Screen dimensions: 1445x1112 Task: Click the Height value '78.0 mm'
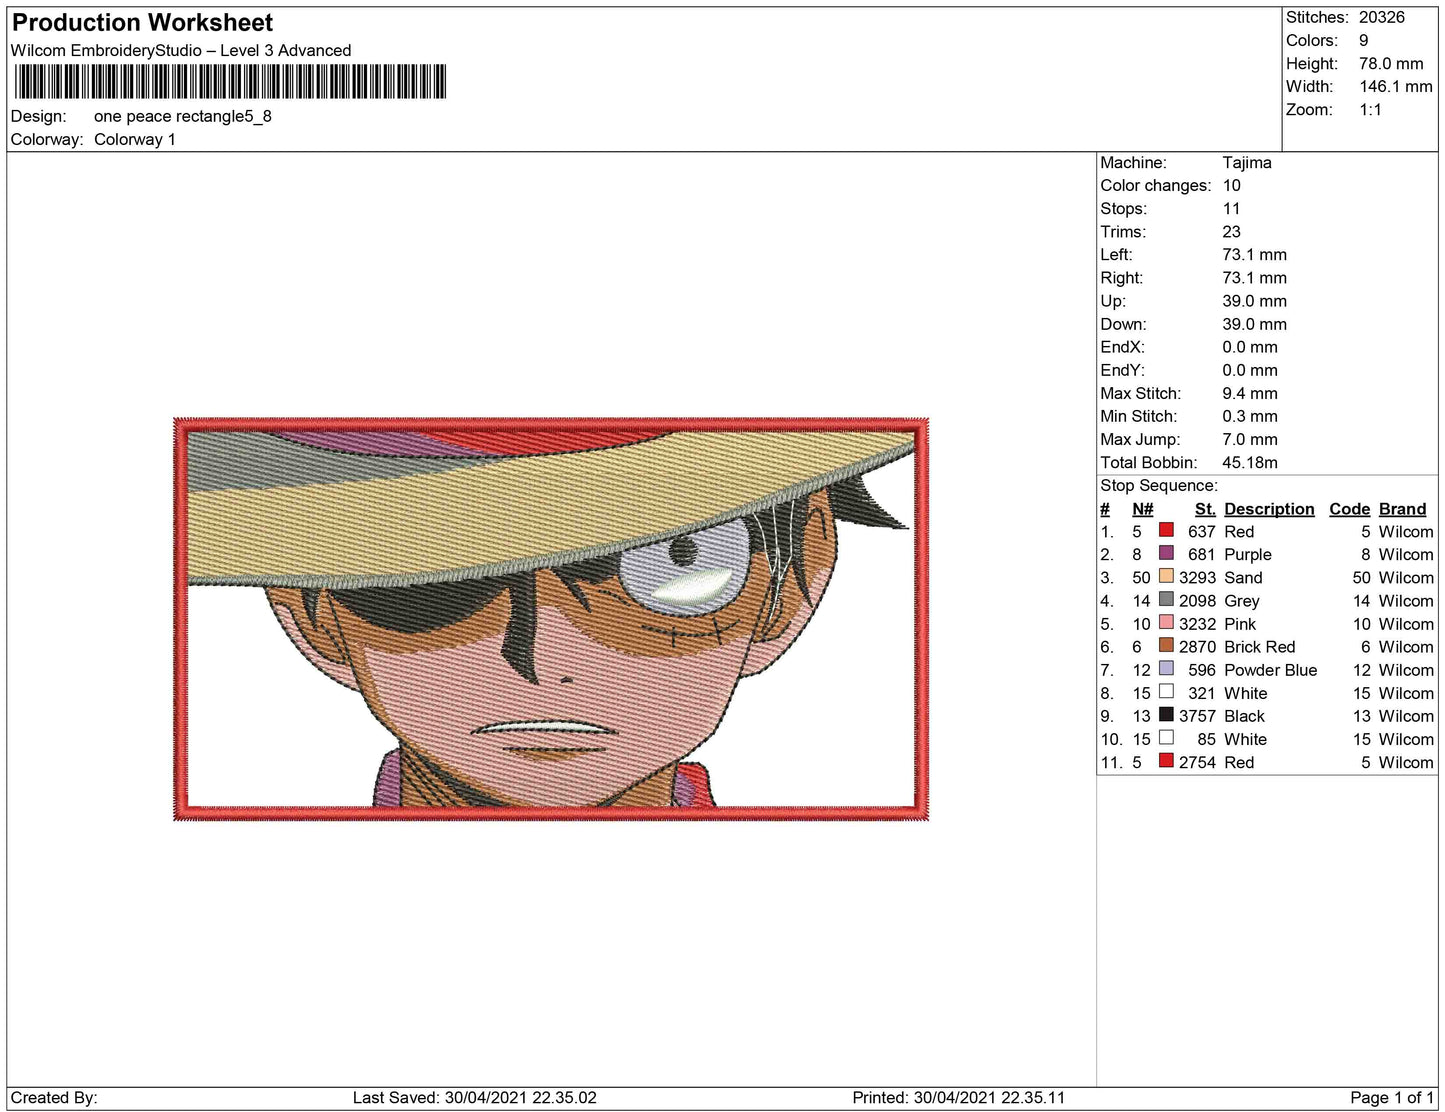1391,63
